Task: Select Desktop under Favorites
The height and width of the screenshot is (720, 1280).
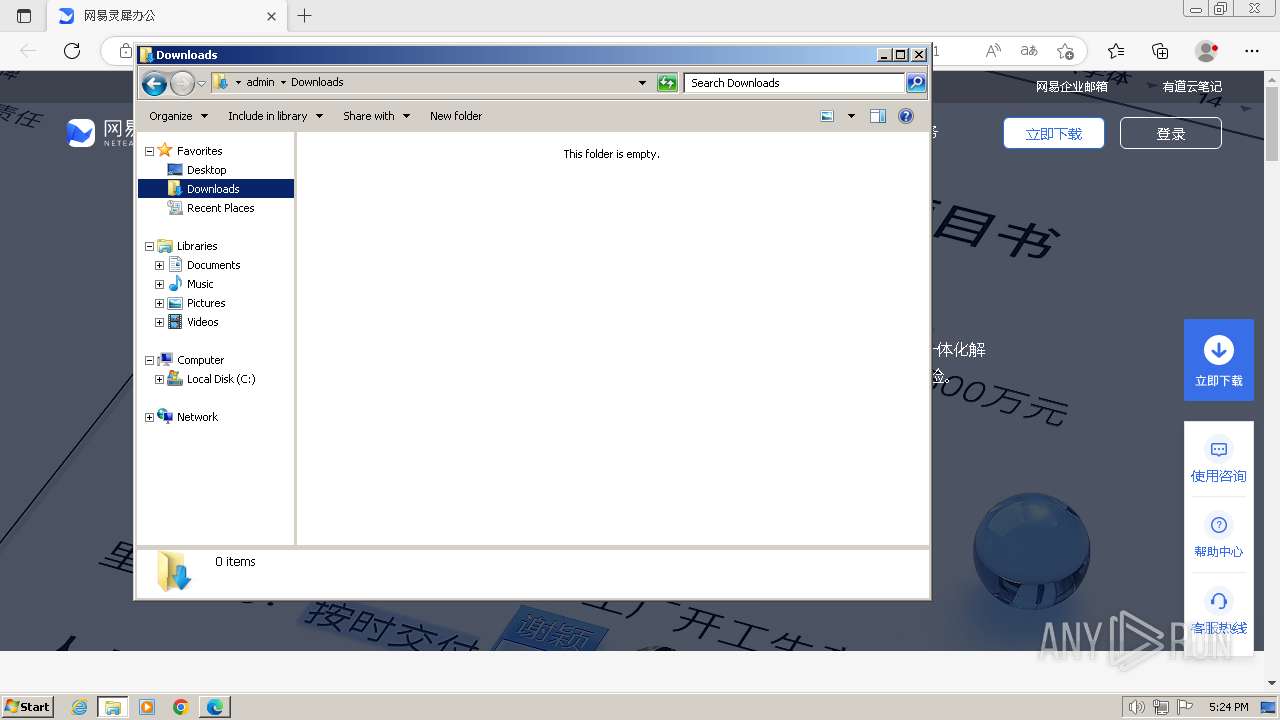Action: (206, 170)
